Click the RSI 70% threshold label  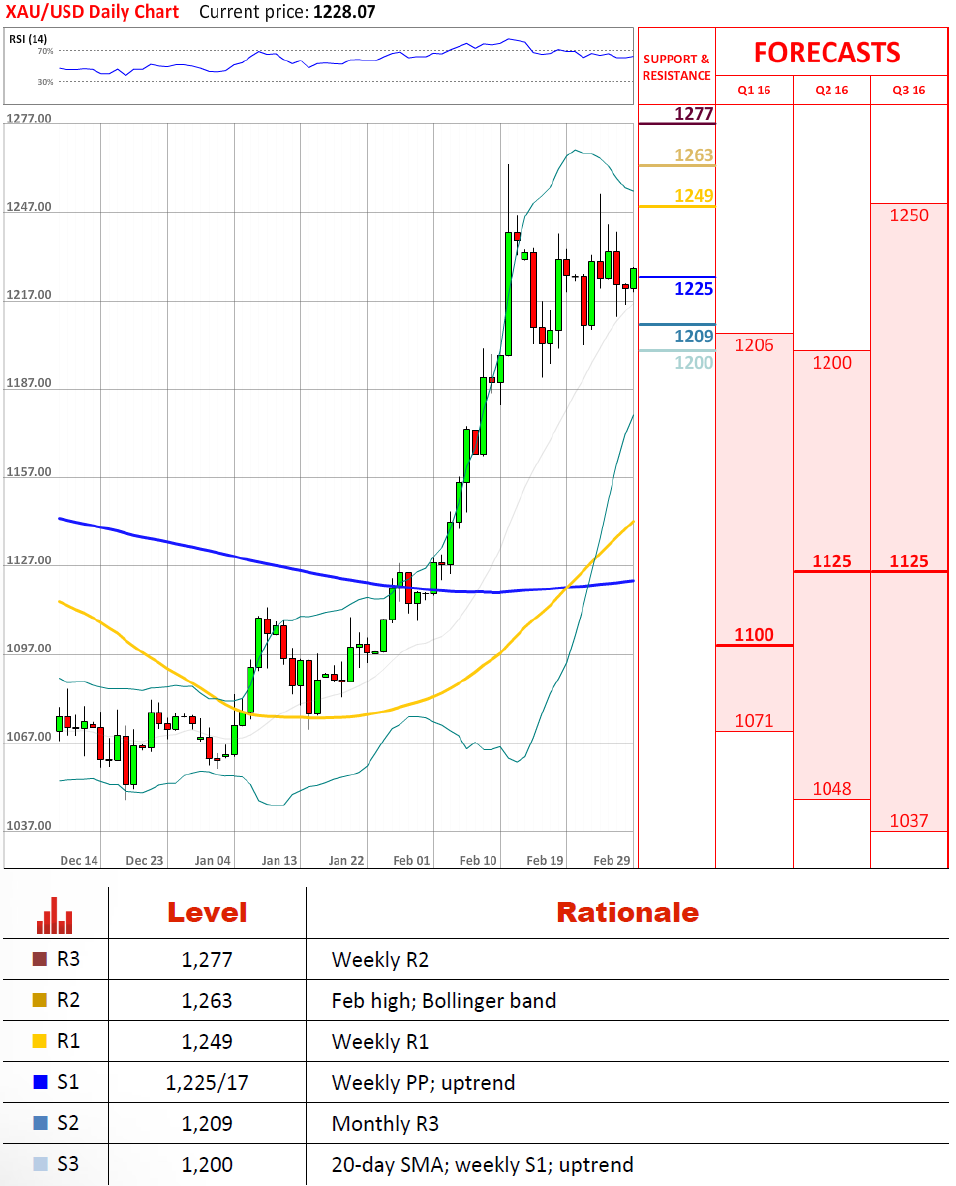(45, 51)
